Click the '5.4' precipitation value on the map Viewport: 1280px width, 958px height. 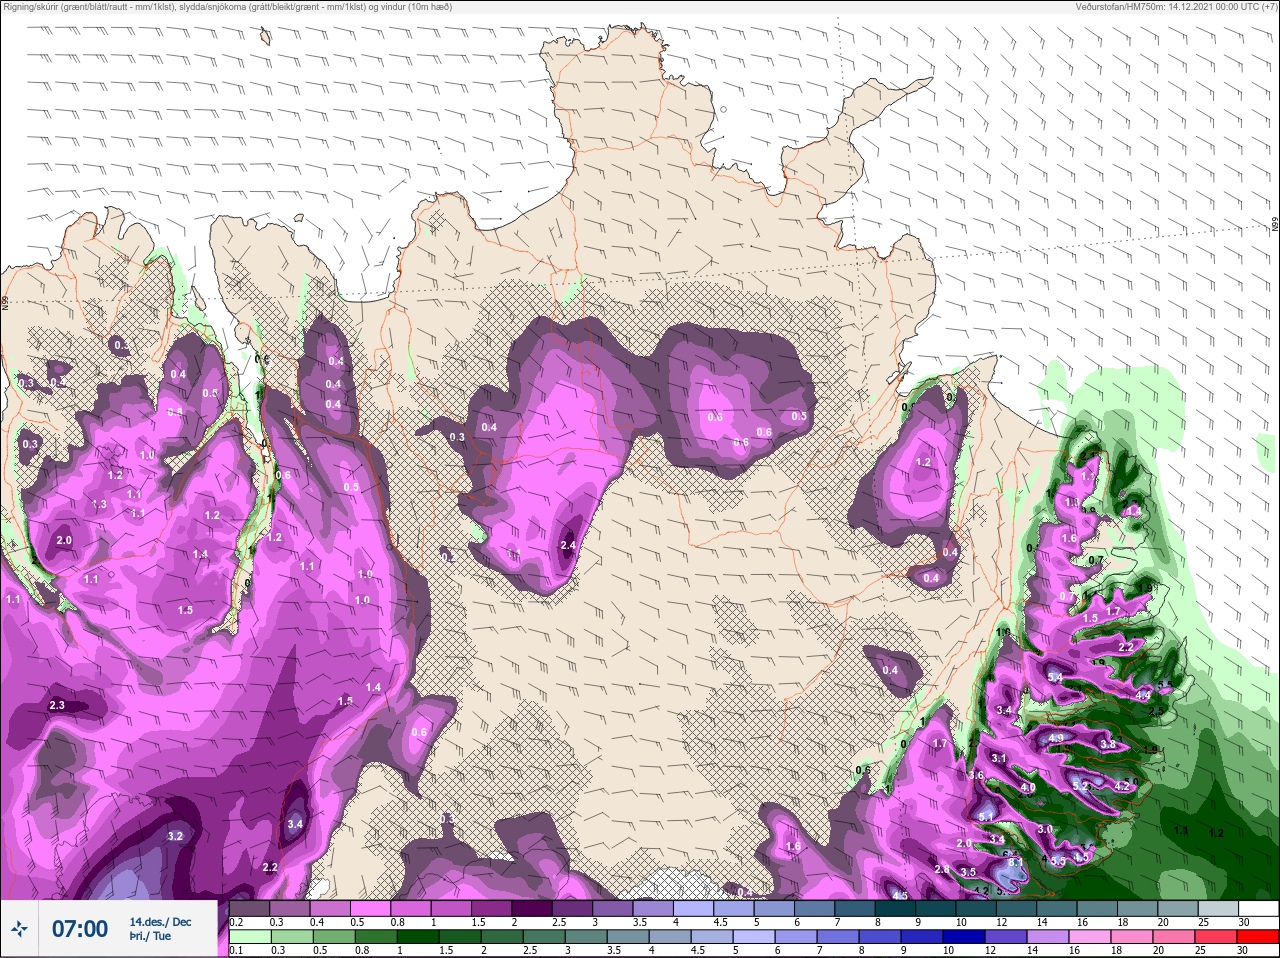(1055, 677)
